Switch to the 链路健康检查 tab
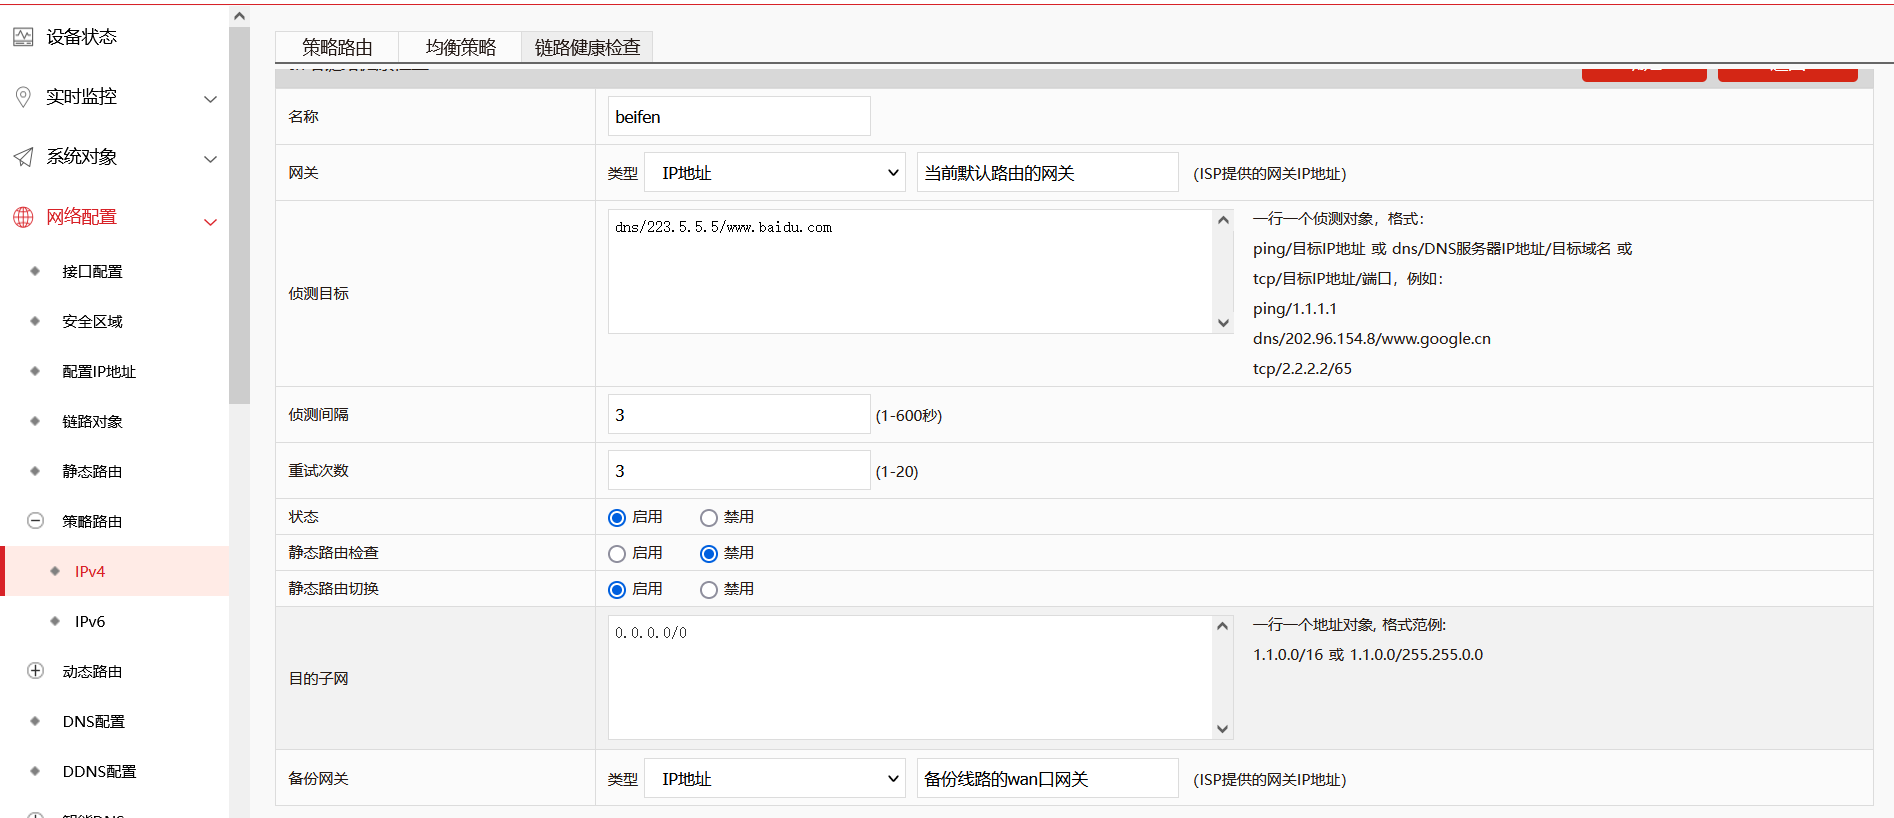Image resolution: width=1894 pixels, height=818 pixels. [587, 47]
